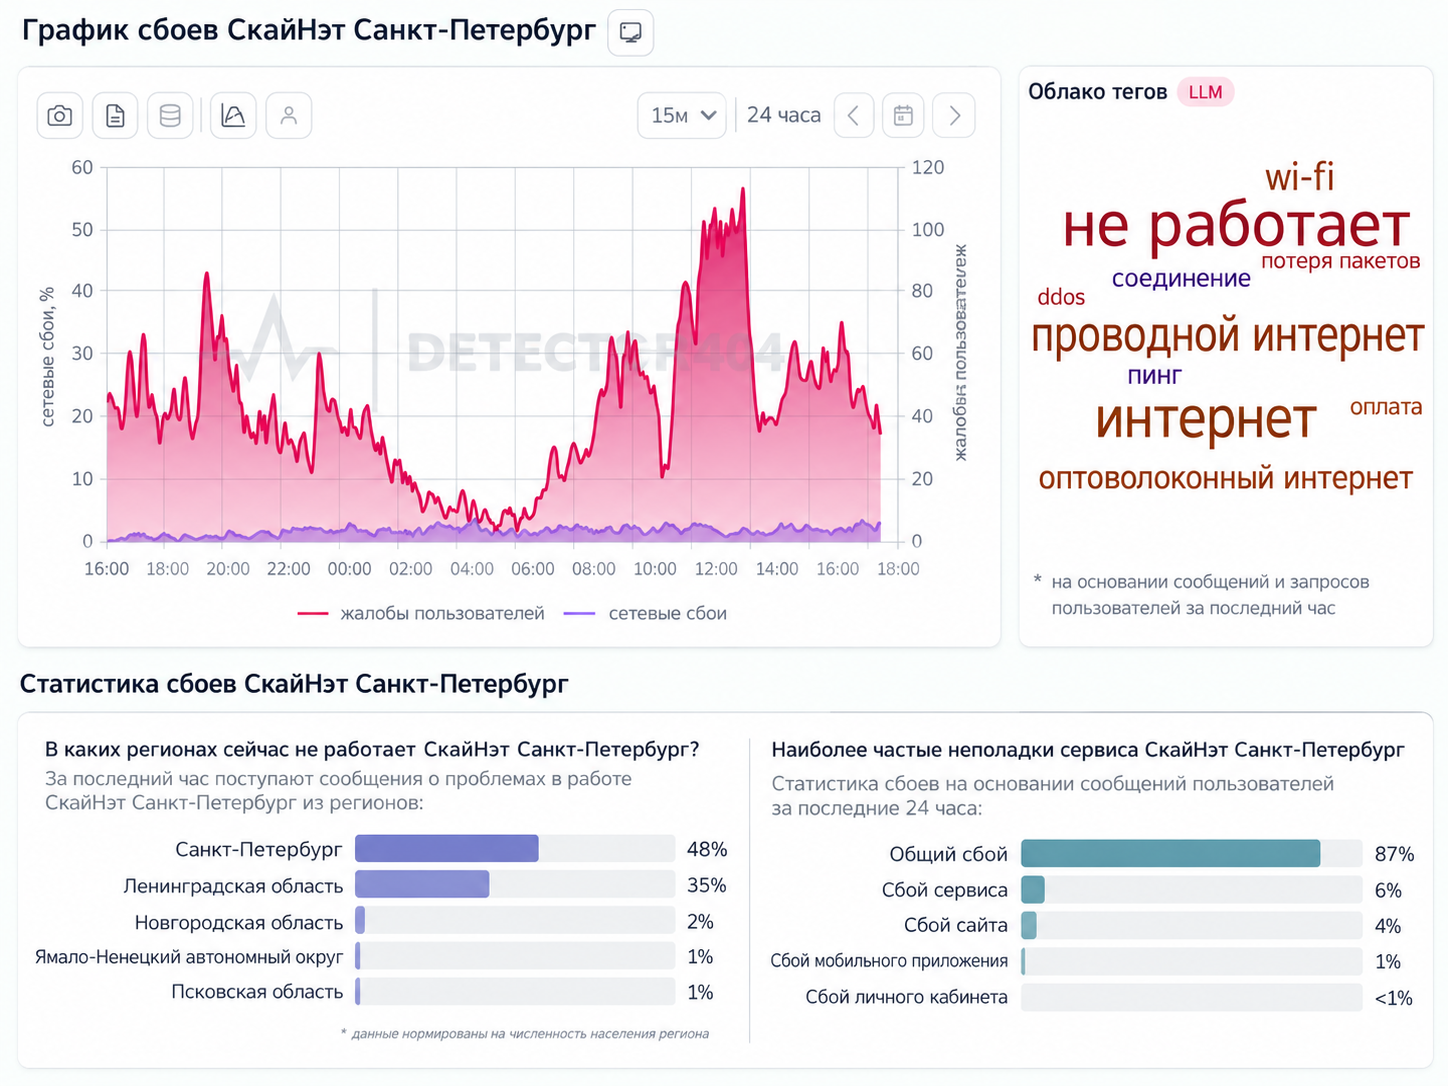The height and width of the screenshot is (1086, 1448).
Task: Click the Псковская область region label
Action: (257, 992)
